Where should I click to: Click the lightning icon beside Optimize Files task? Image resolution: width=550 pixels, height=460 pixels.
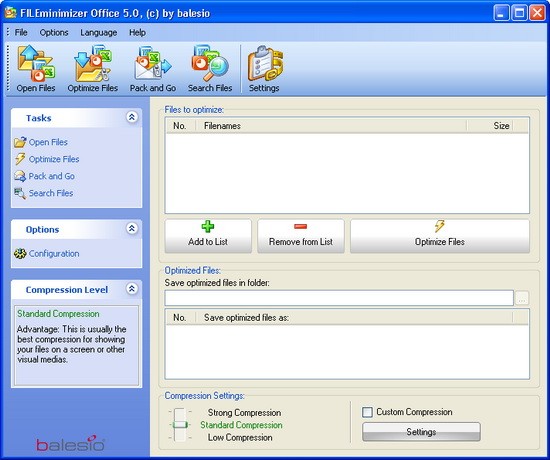(x=20, y=159)
